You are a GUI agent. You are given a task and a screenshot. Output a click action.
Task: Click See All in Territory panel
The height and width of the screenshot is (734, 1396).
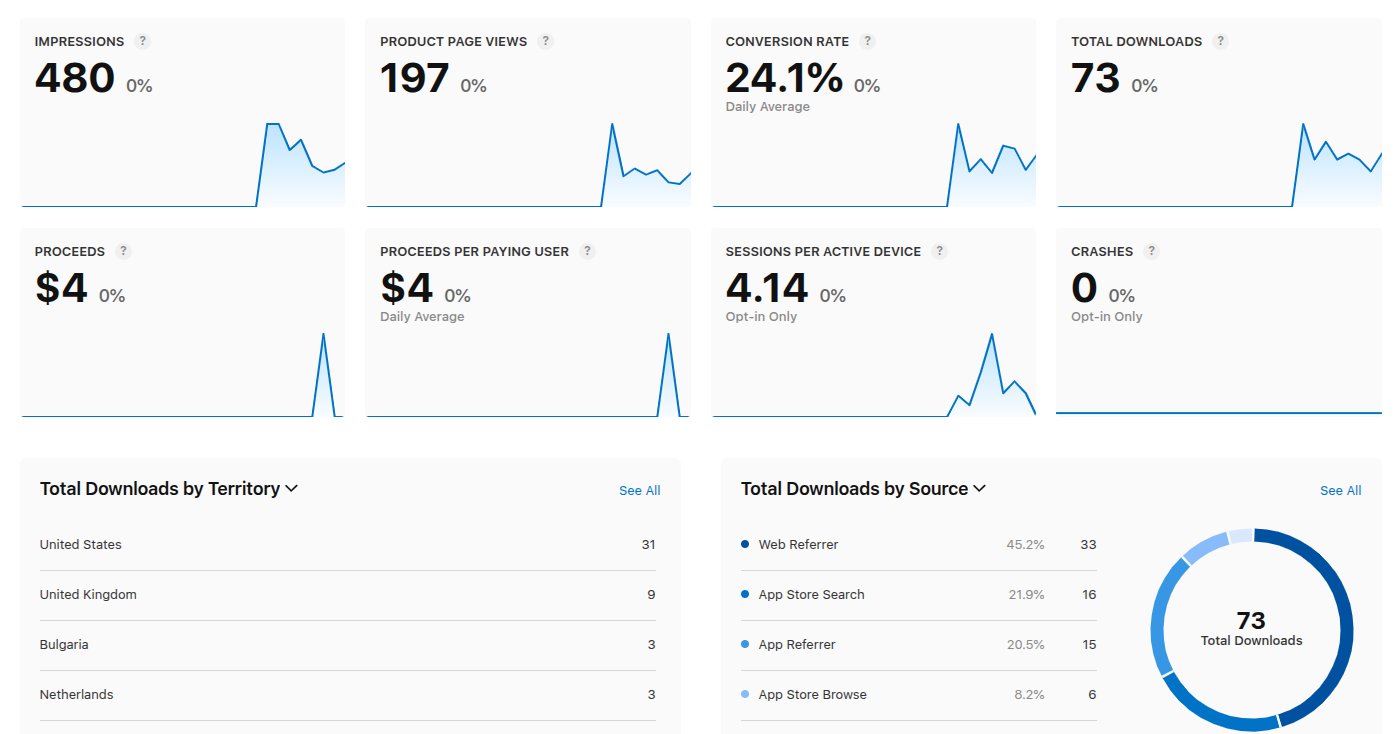click(639, 490)
